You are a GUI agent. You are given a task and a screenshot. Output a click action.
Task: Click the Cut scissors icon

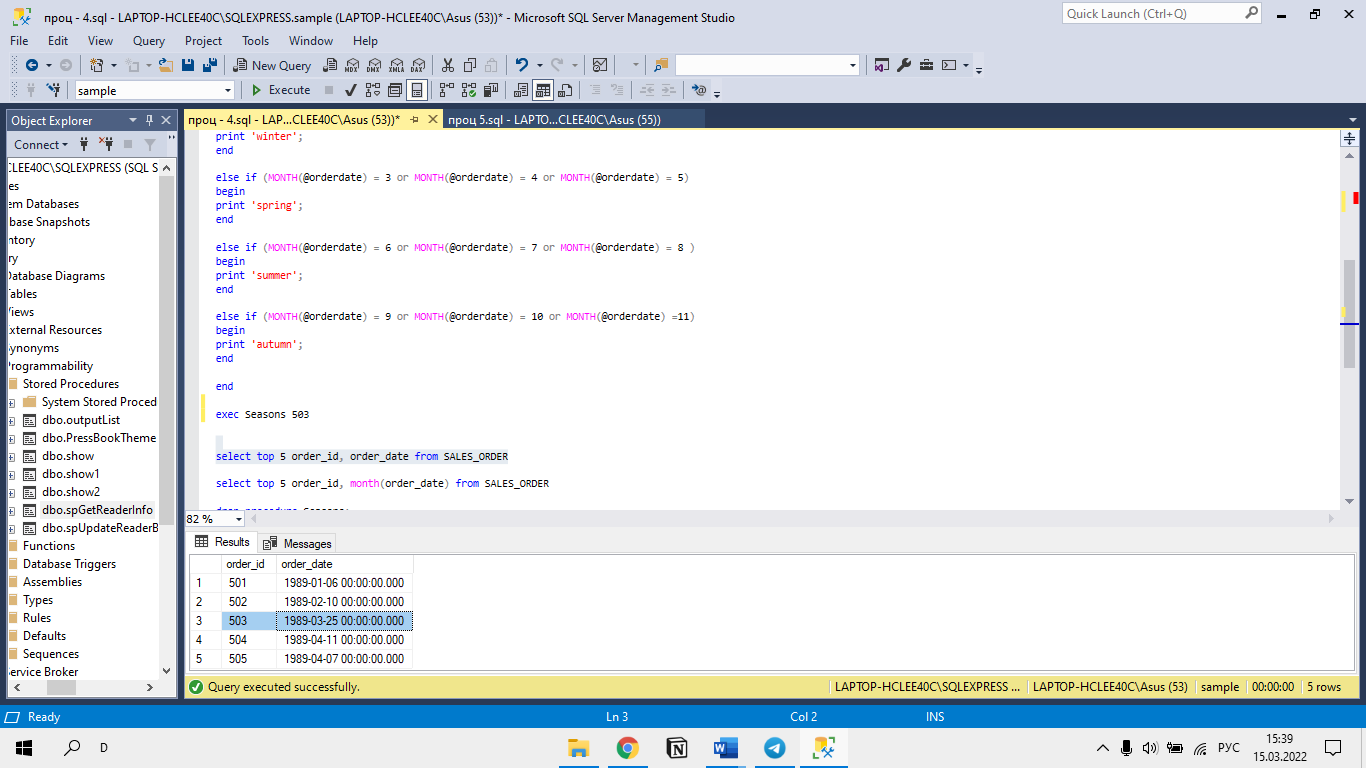click(447, 65)
